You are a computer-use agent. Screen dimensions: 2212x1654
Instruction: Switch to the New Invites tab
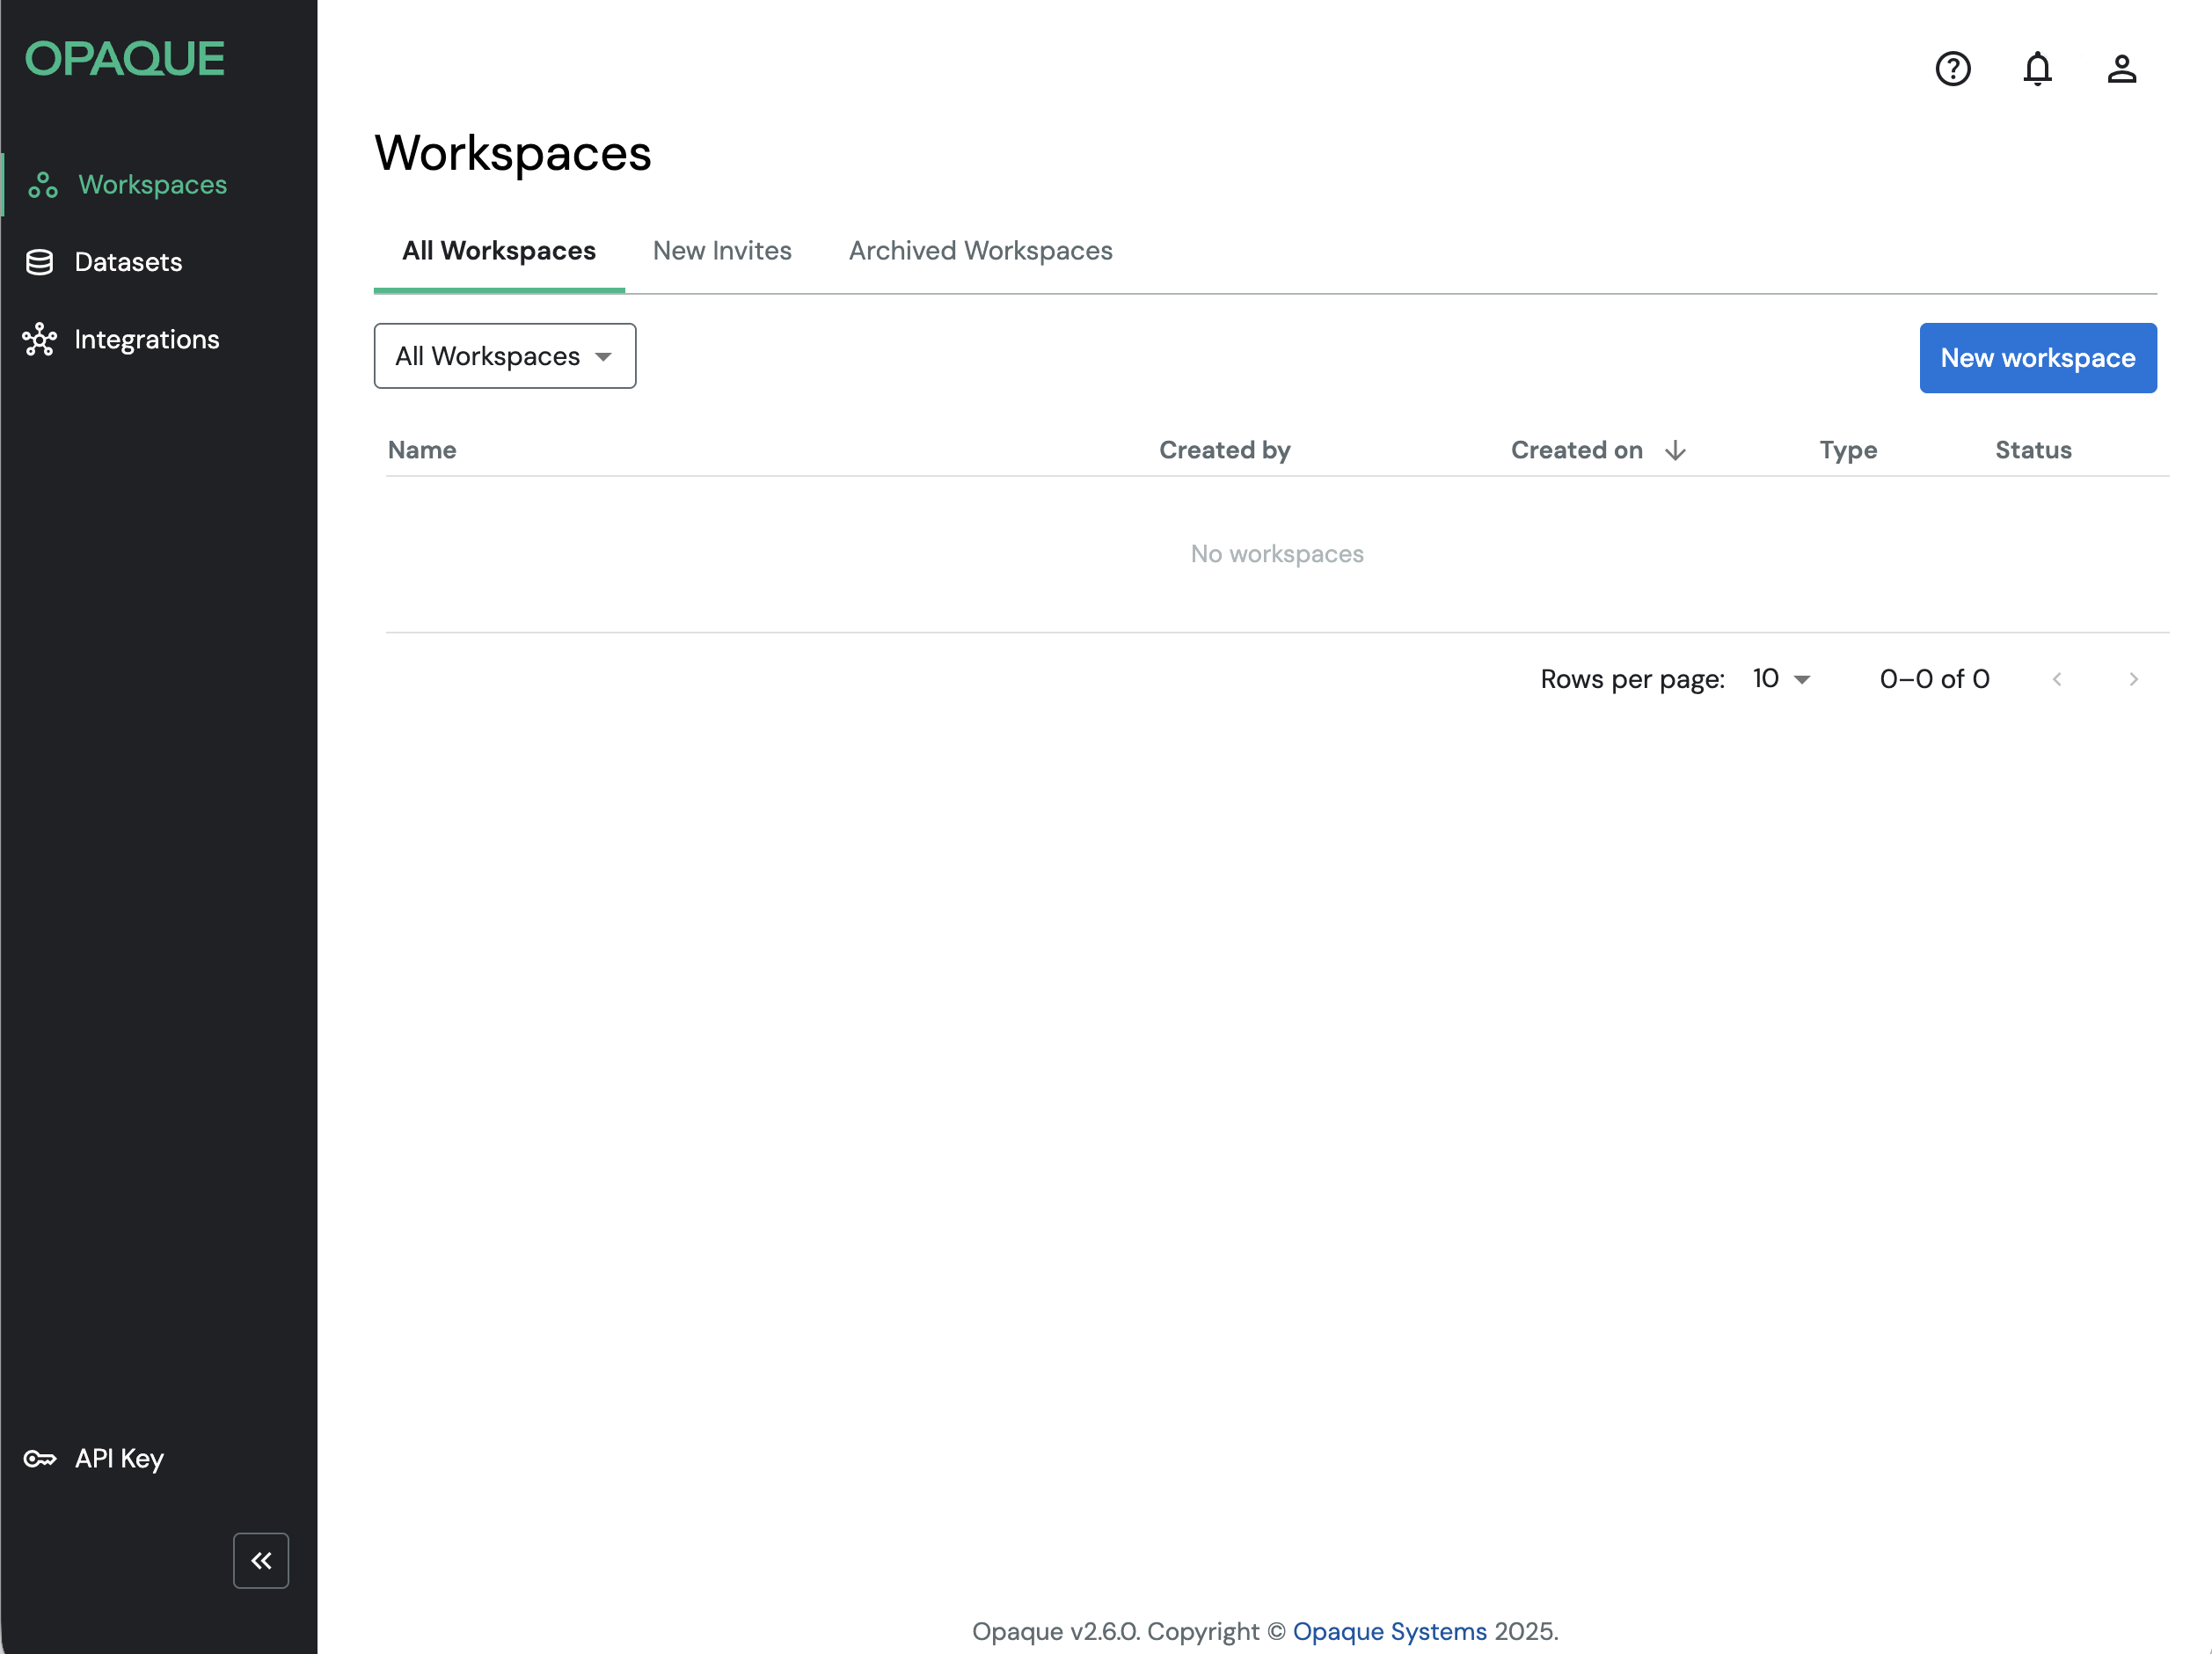[x=721, y=251]
